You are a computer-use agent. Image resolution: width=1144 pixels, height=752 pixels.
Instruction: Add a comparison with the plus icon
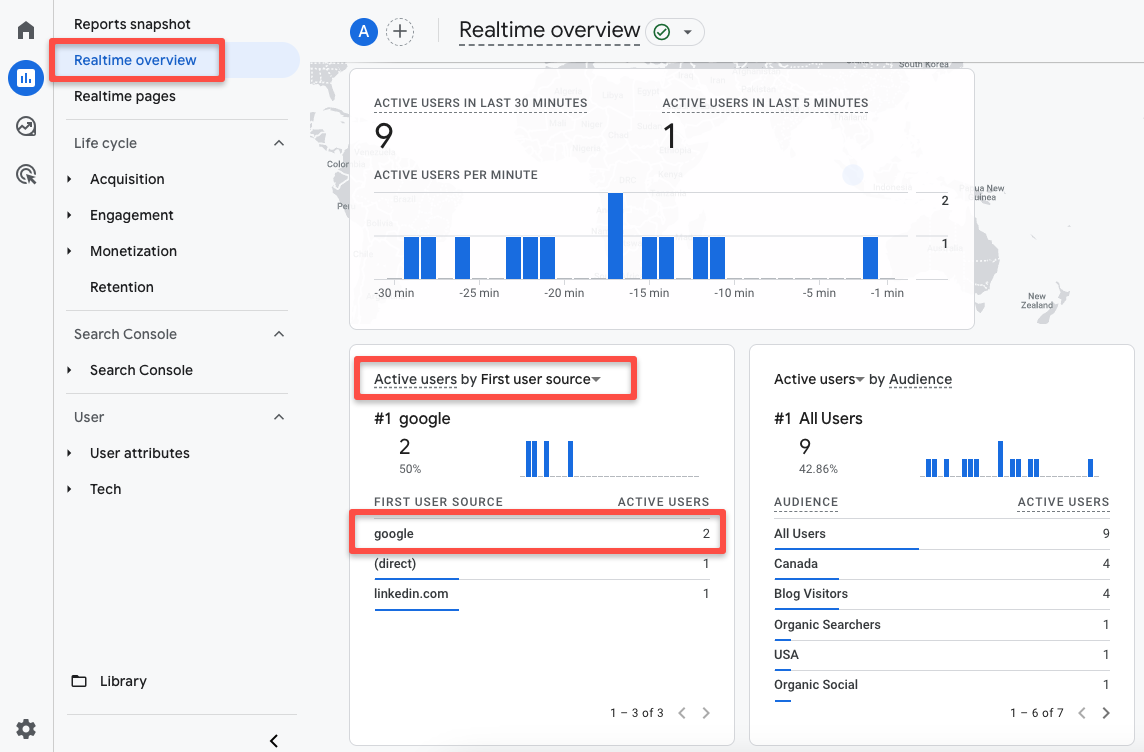tap(400, 31)
